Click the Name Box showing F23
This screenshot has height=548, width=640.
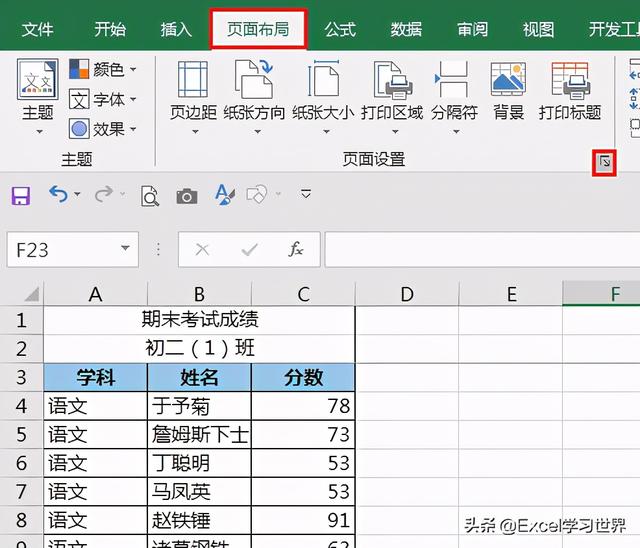click(x=73, y=249)
